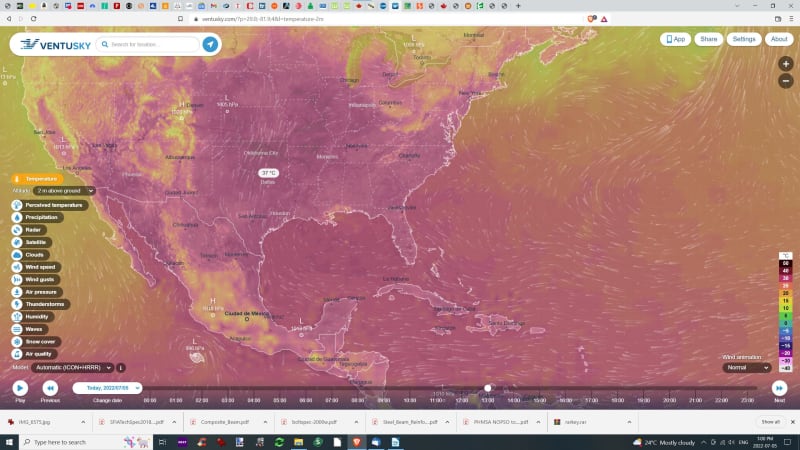Image resolution: width=800 pixels, height=450 pixels.
Task: Open the Brave Rewards triangle icon
Action: [604, 19]
